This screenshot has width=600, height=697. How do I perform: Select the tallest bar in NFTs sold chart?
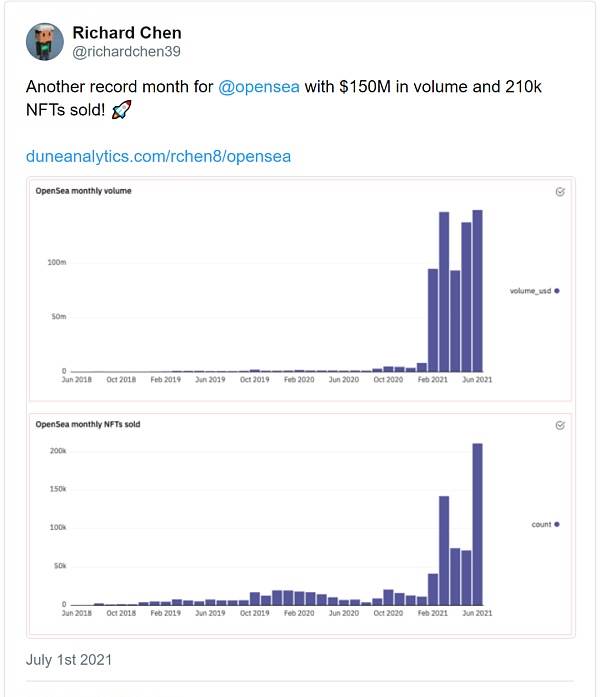click(477, 524)
